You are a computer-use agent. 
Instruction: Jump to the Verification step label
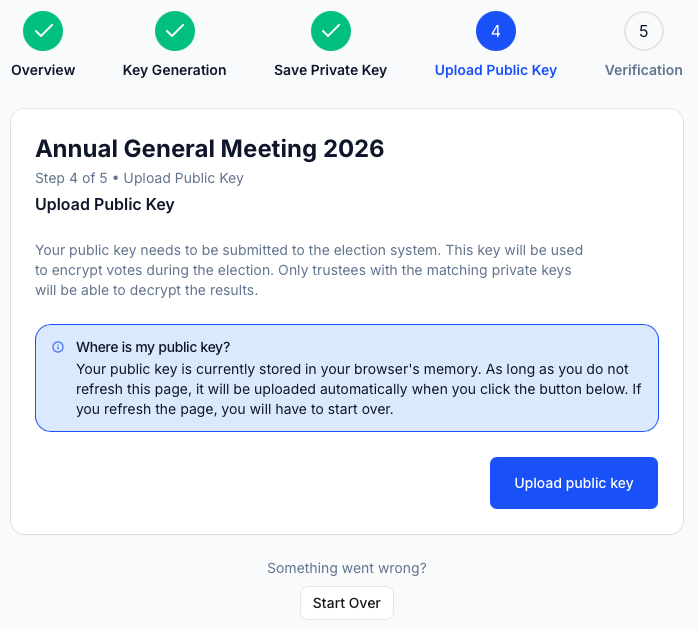pos(644,70)
